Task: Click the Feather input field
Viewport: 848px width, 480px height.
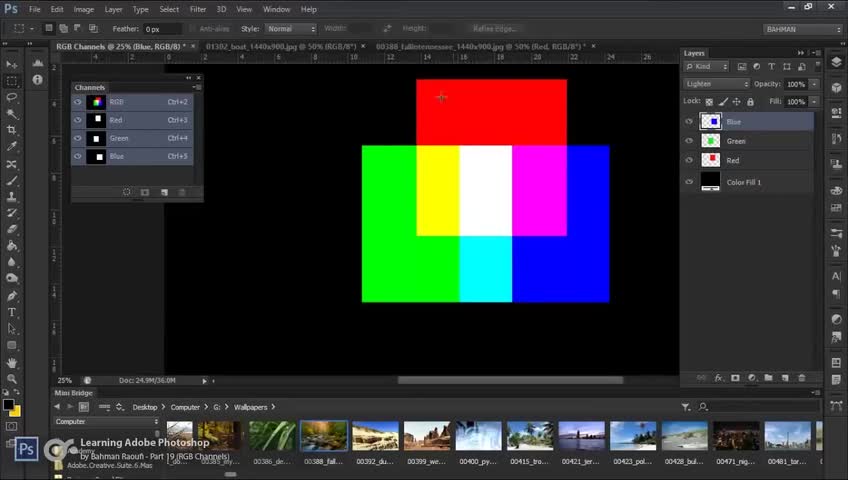Action: [x=162, y=29]
